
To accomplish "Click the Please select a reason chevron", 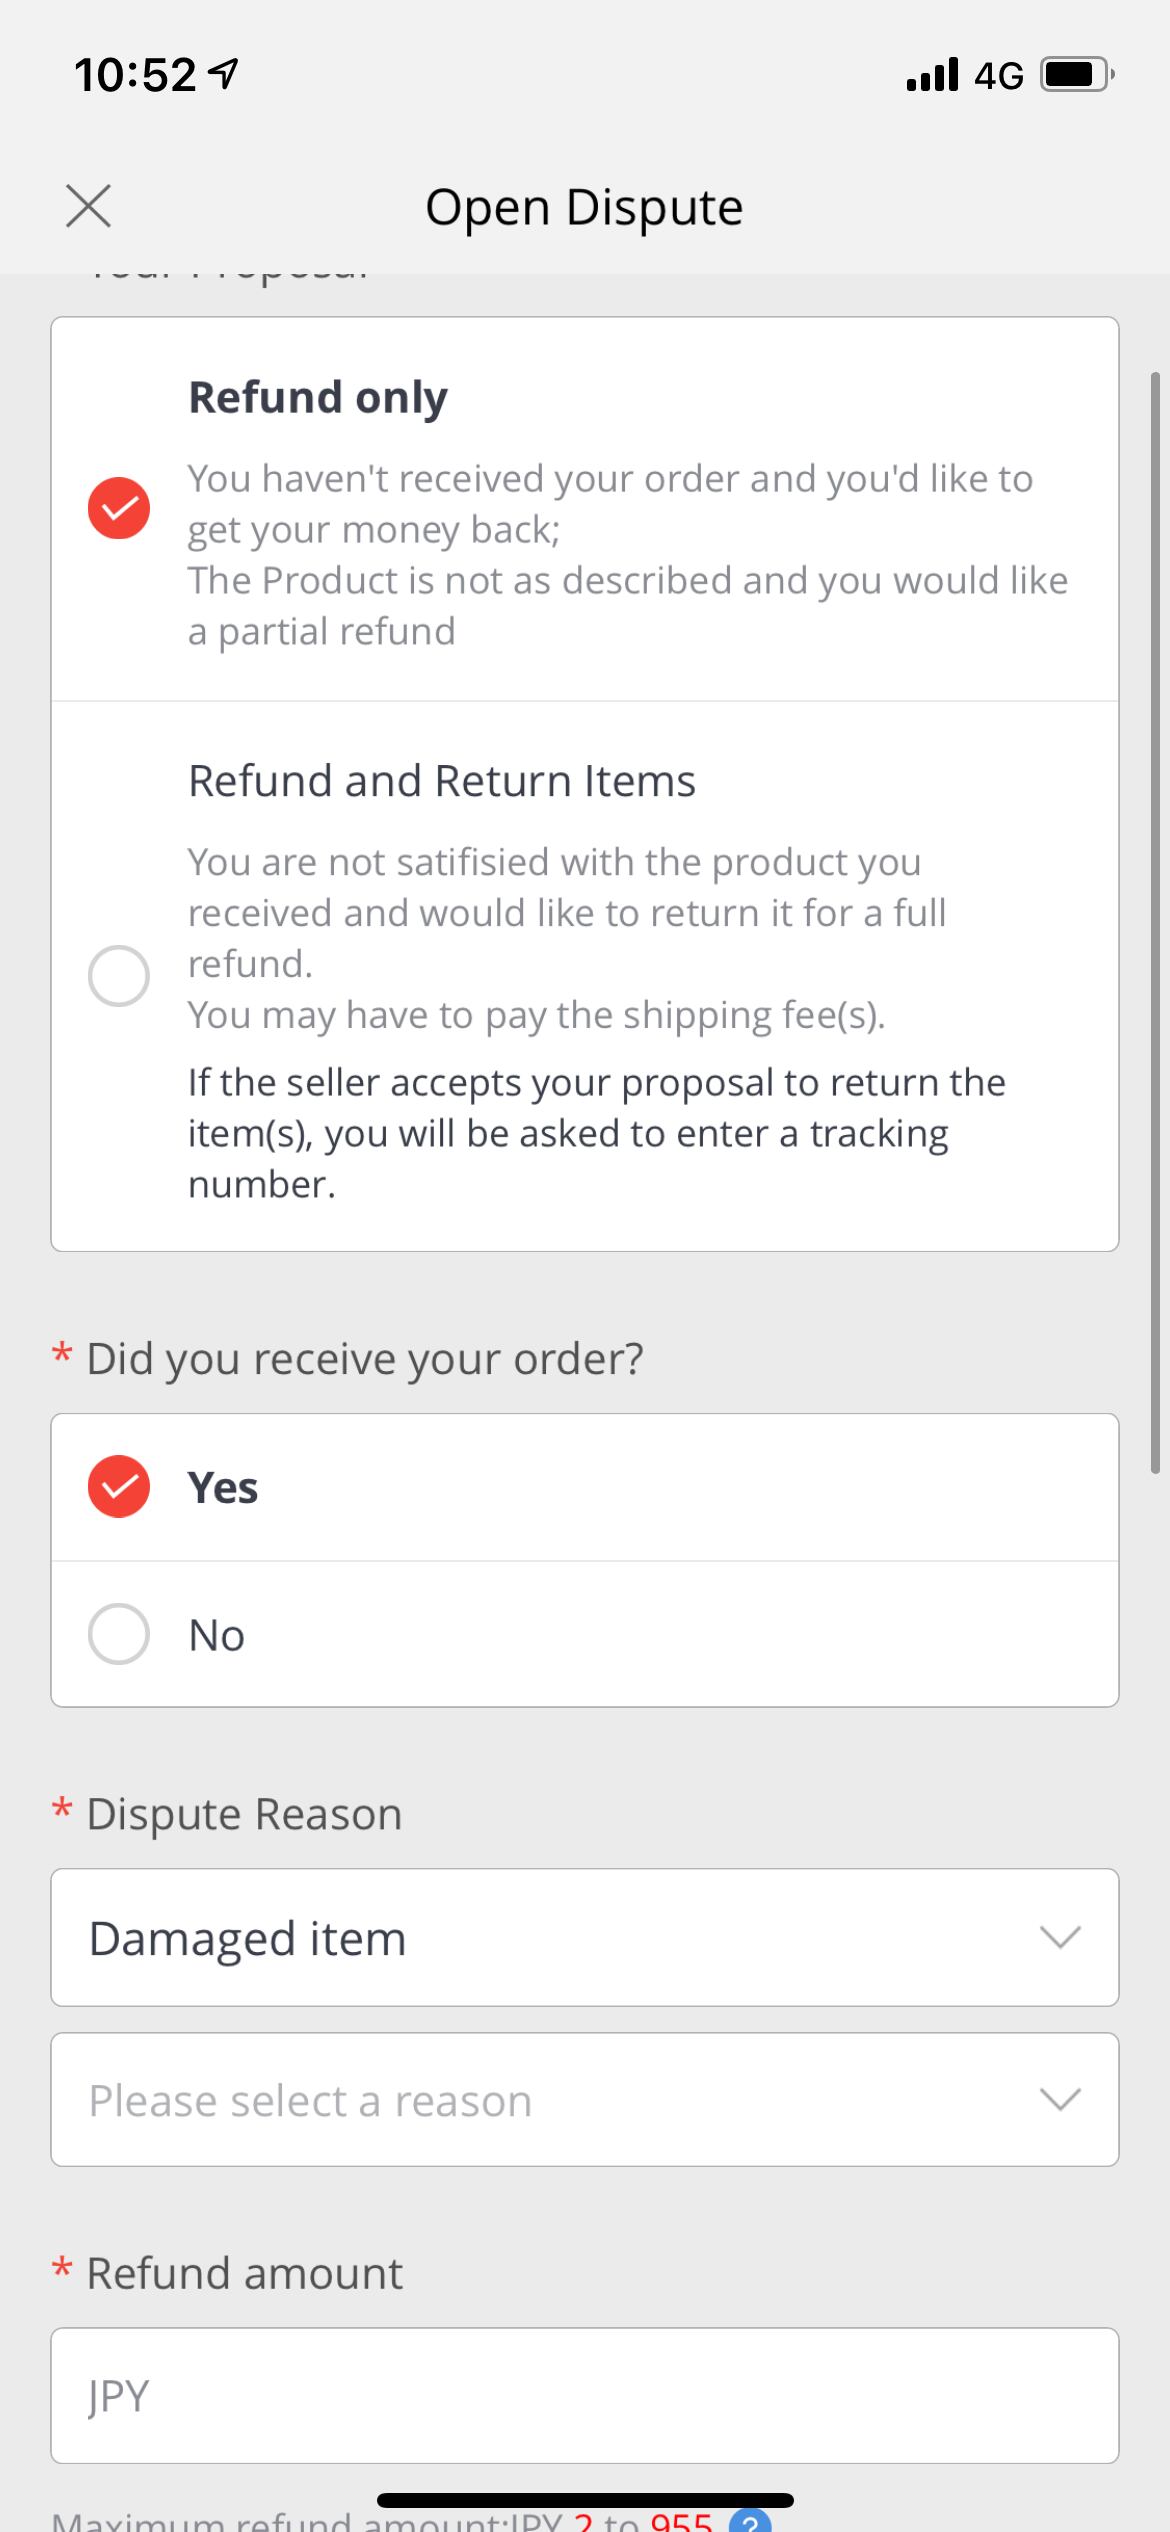I will coord(1060,2099).
